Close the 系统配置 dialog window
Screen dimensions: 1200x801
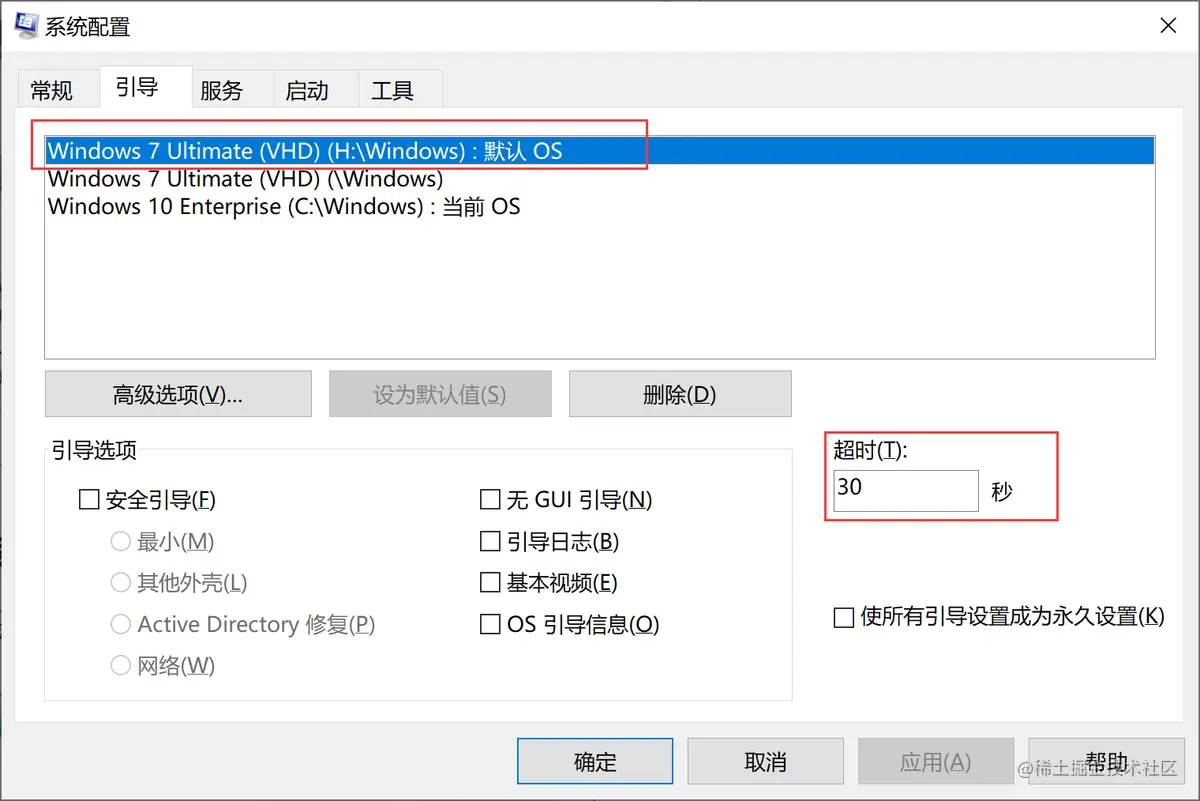[1168, 26]
